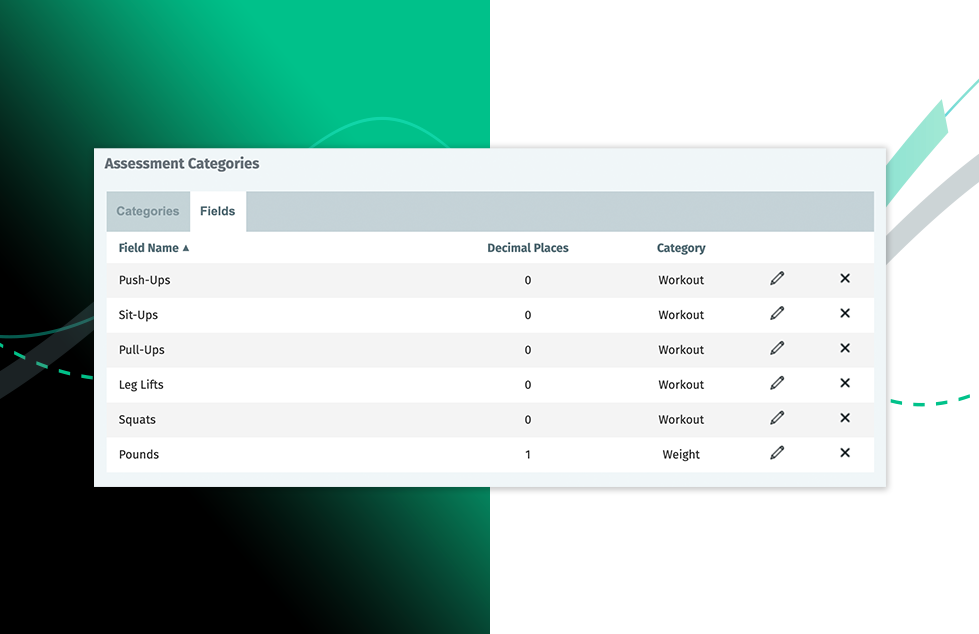Click the Pounds field name

click(x=139, y=454)
